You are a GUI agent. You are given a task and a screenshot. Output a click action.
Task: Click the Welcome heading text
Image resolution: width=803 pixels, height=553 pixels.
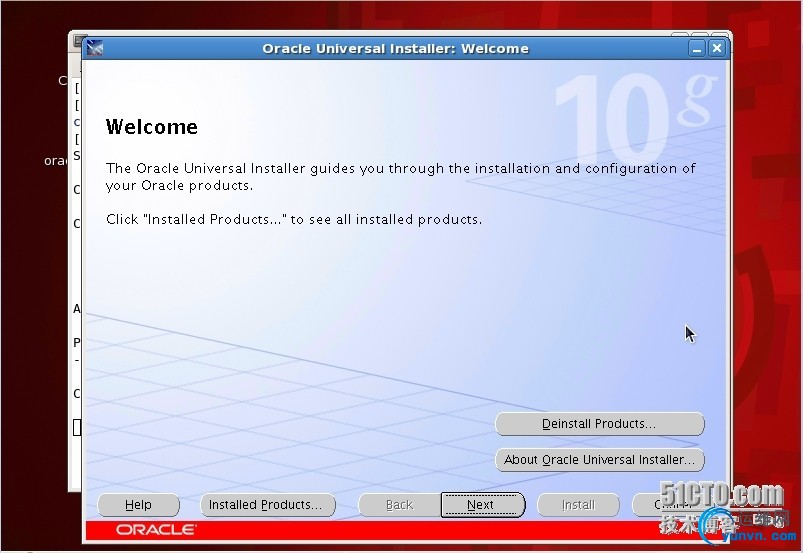click(152, 127)
